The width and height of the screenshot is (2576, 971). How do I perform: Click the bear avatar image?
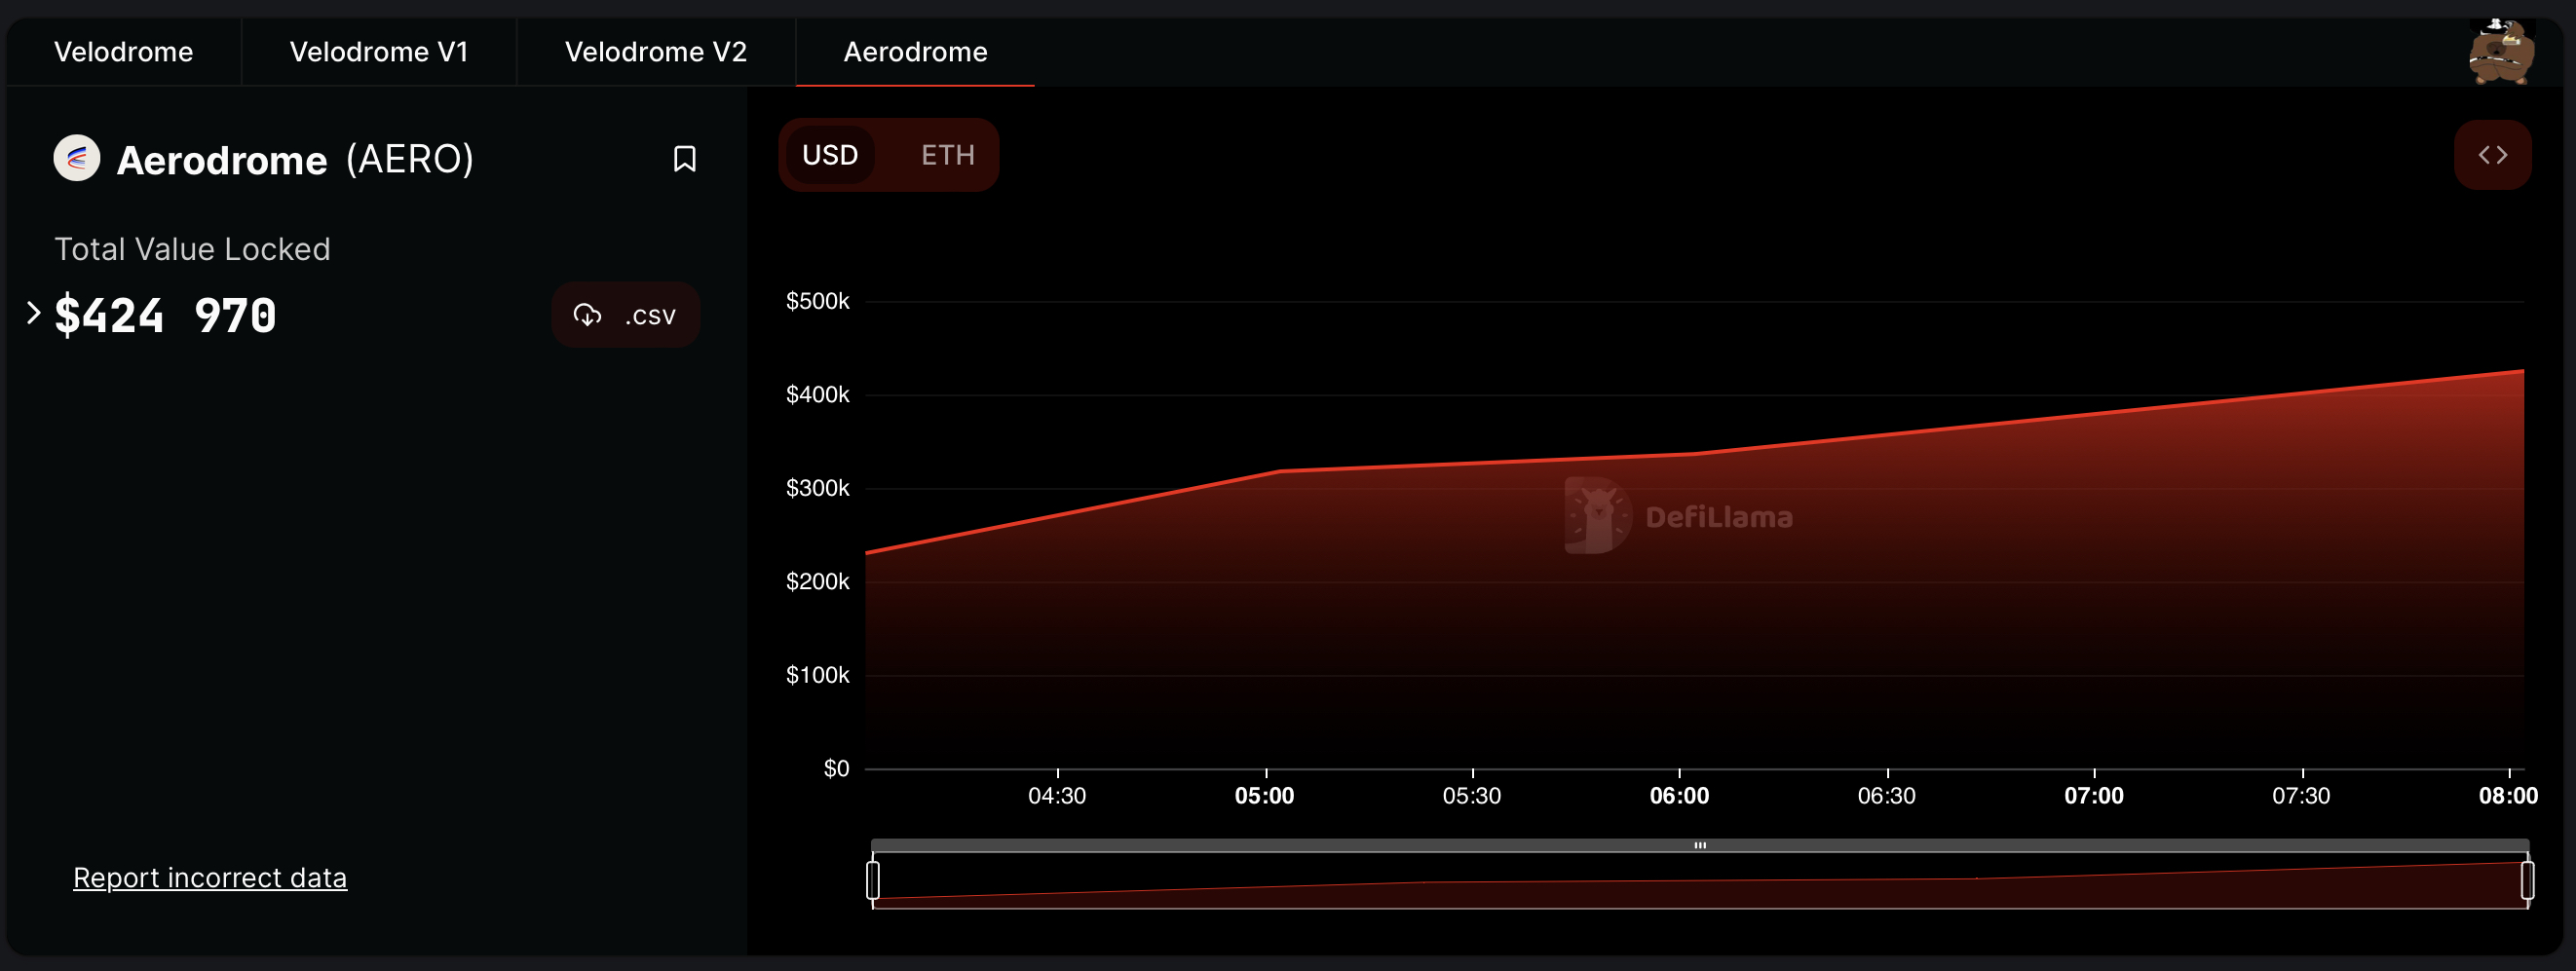click(2501, 51)
